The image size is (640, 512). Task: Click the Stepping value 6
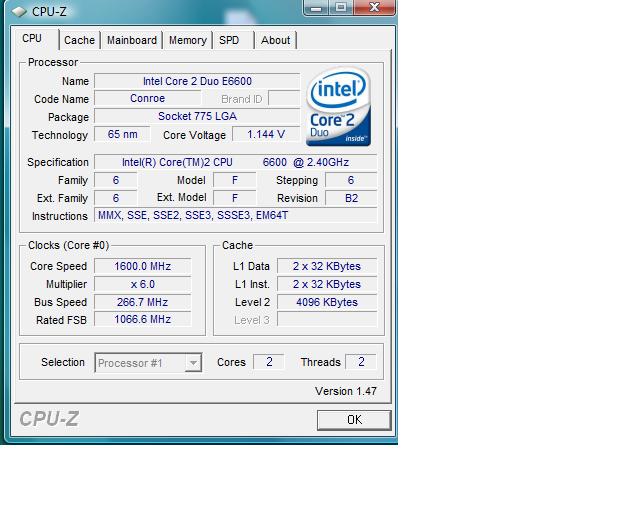click(351, 180)
